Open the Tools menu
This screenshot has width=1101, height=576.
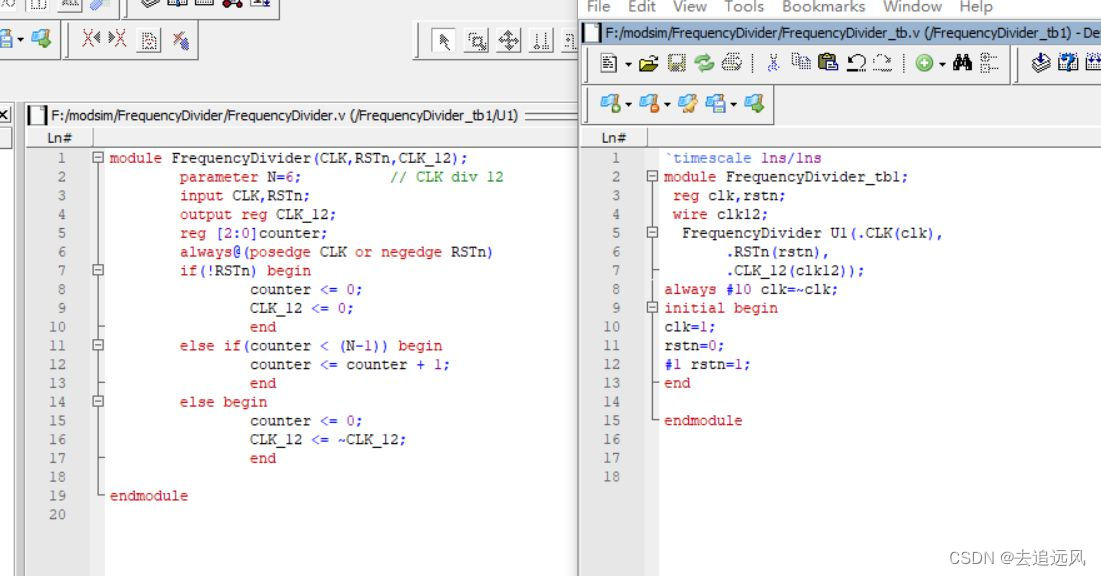744,6
